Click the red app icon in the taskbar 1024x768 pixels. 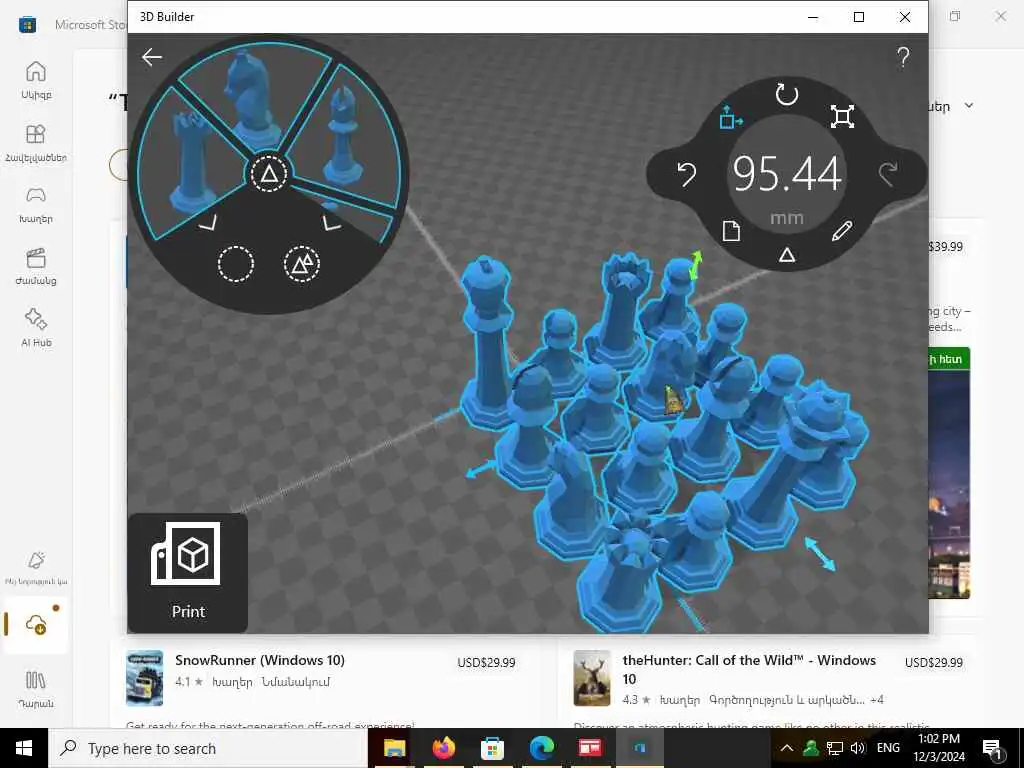[590, 748]
